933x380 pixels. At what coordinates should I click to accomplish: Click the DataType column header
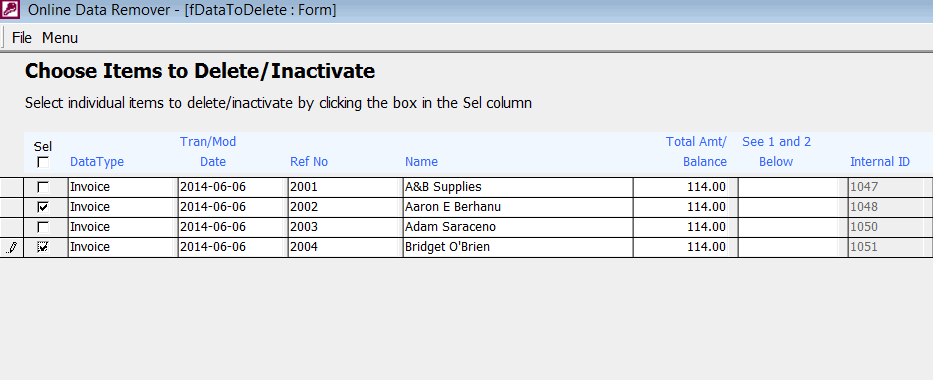[97, 162]
